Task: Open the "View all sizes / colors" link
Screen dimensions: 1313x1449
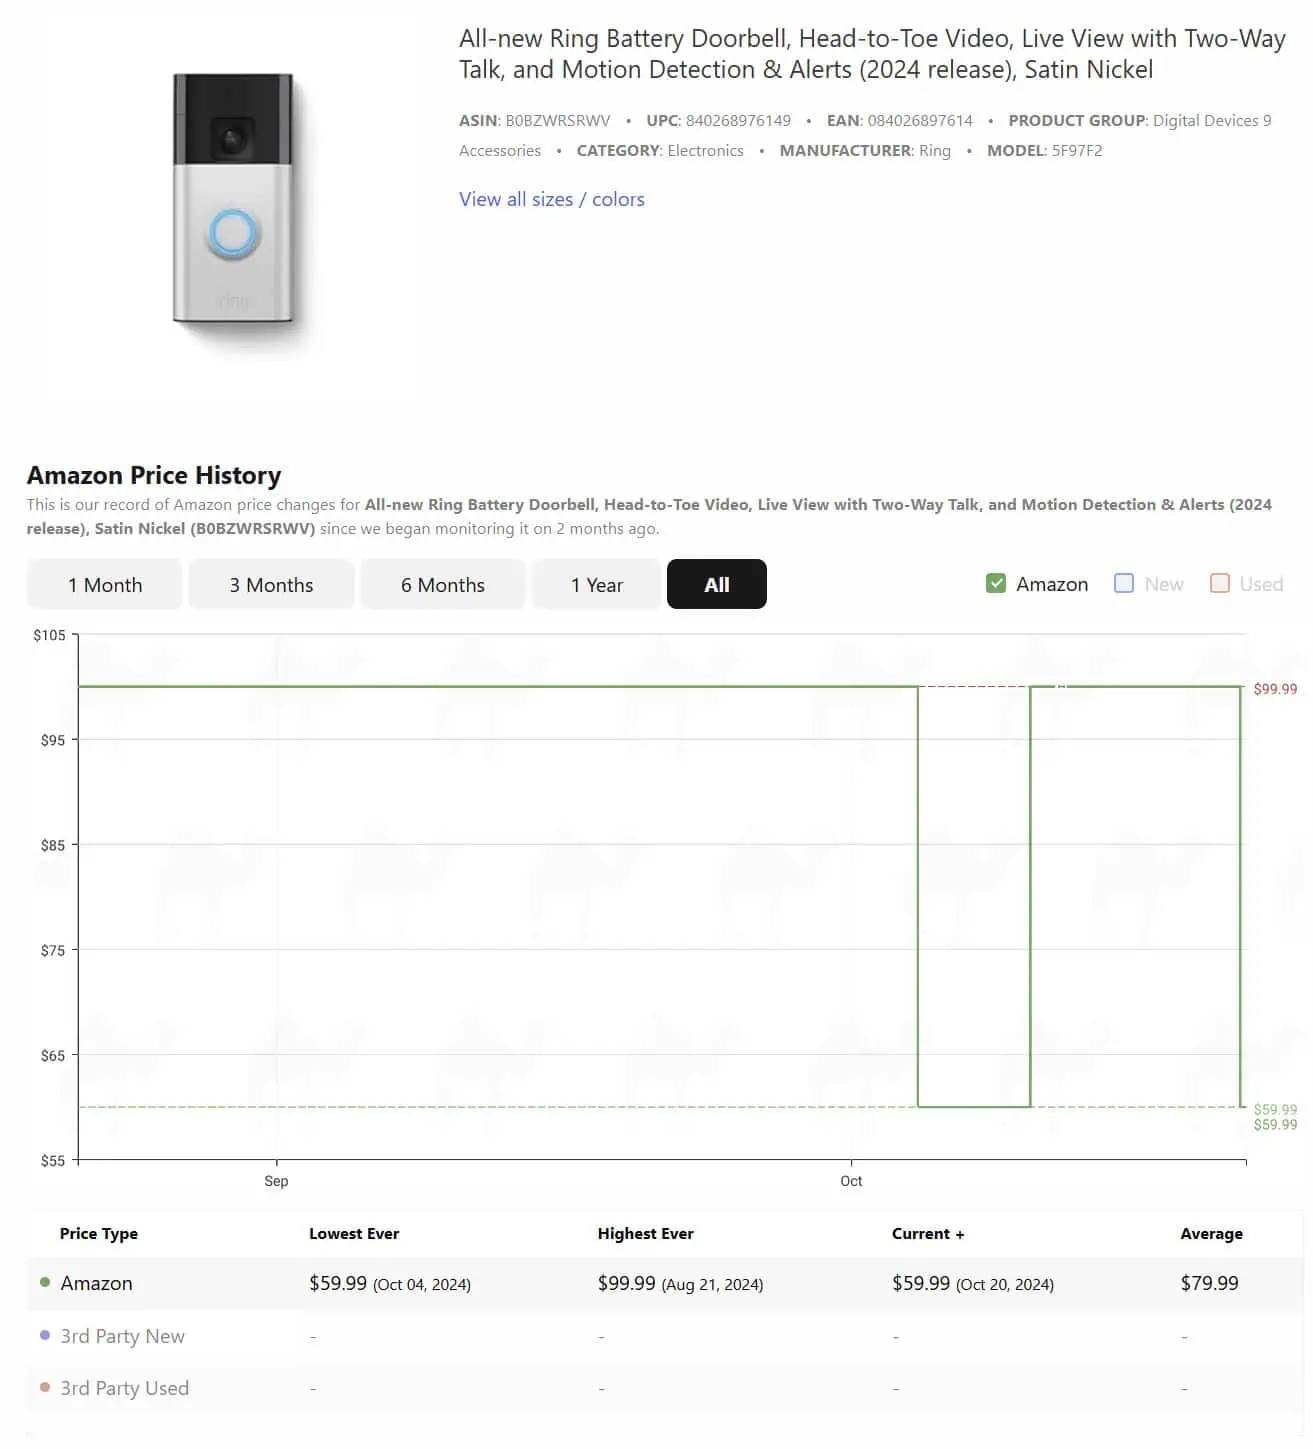Action: 551,199
